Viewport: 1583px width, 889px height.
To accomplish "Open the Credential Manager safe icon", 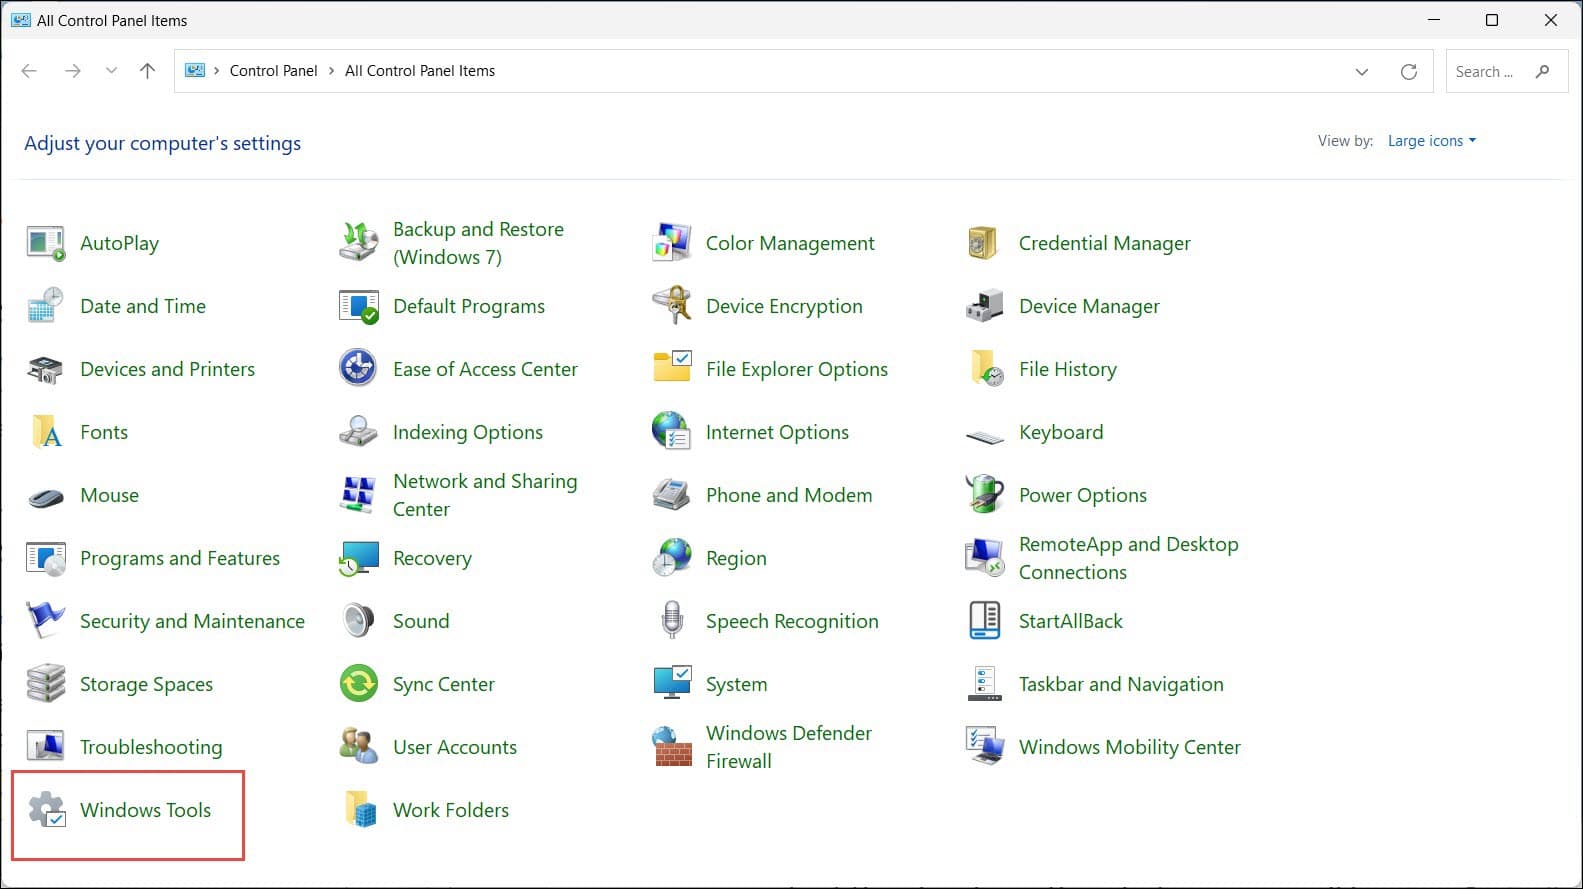I will (x=984, y=243).
